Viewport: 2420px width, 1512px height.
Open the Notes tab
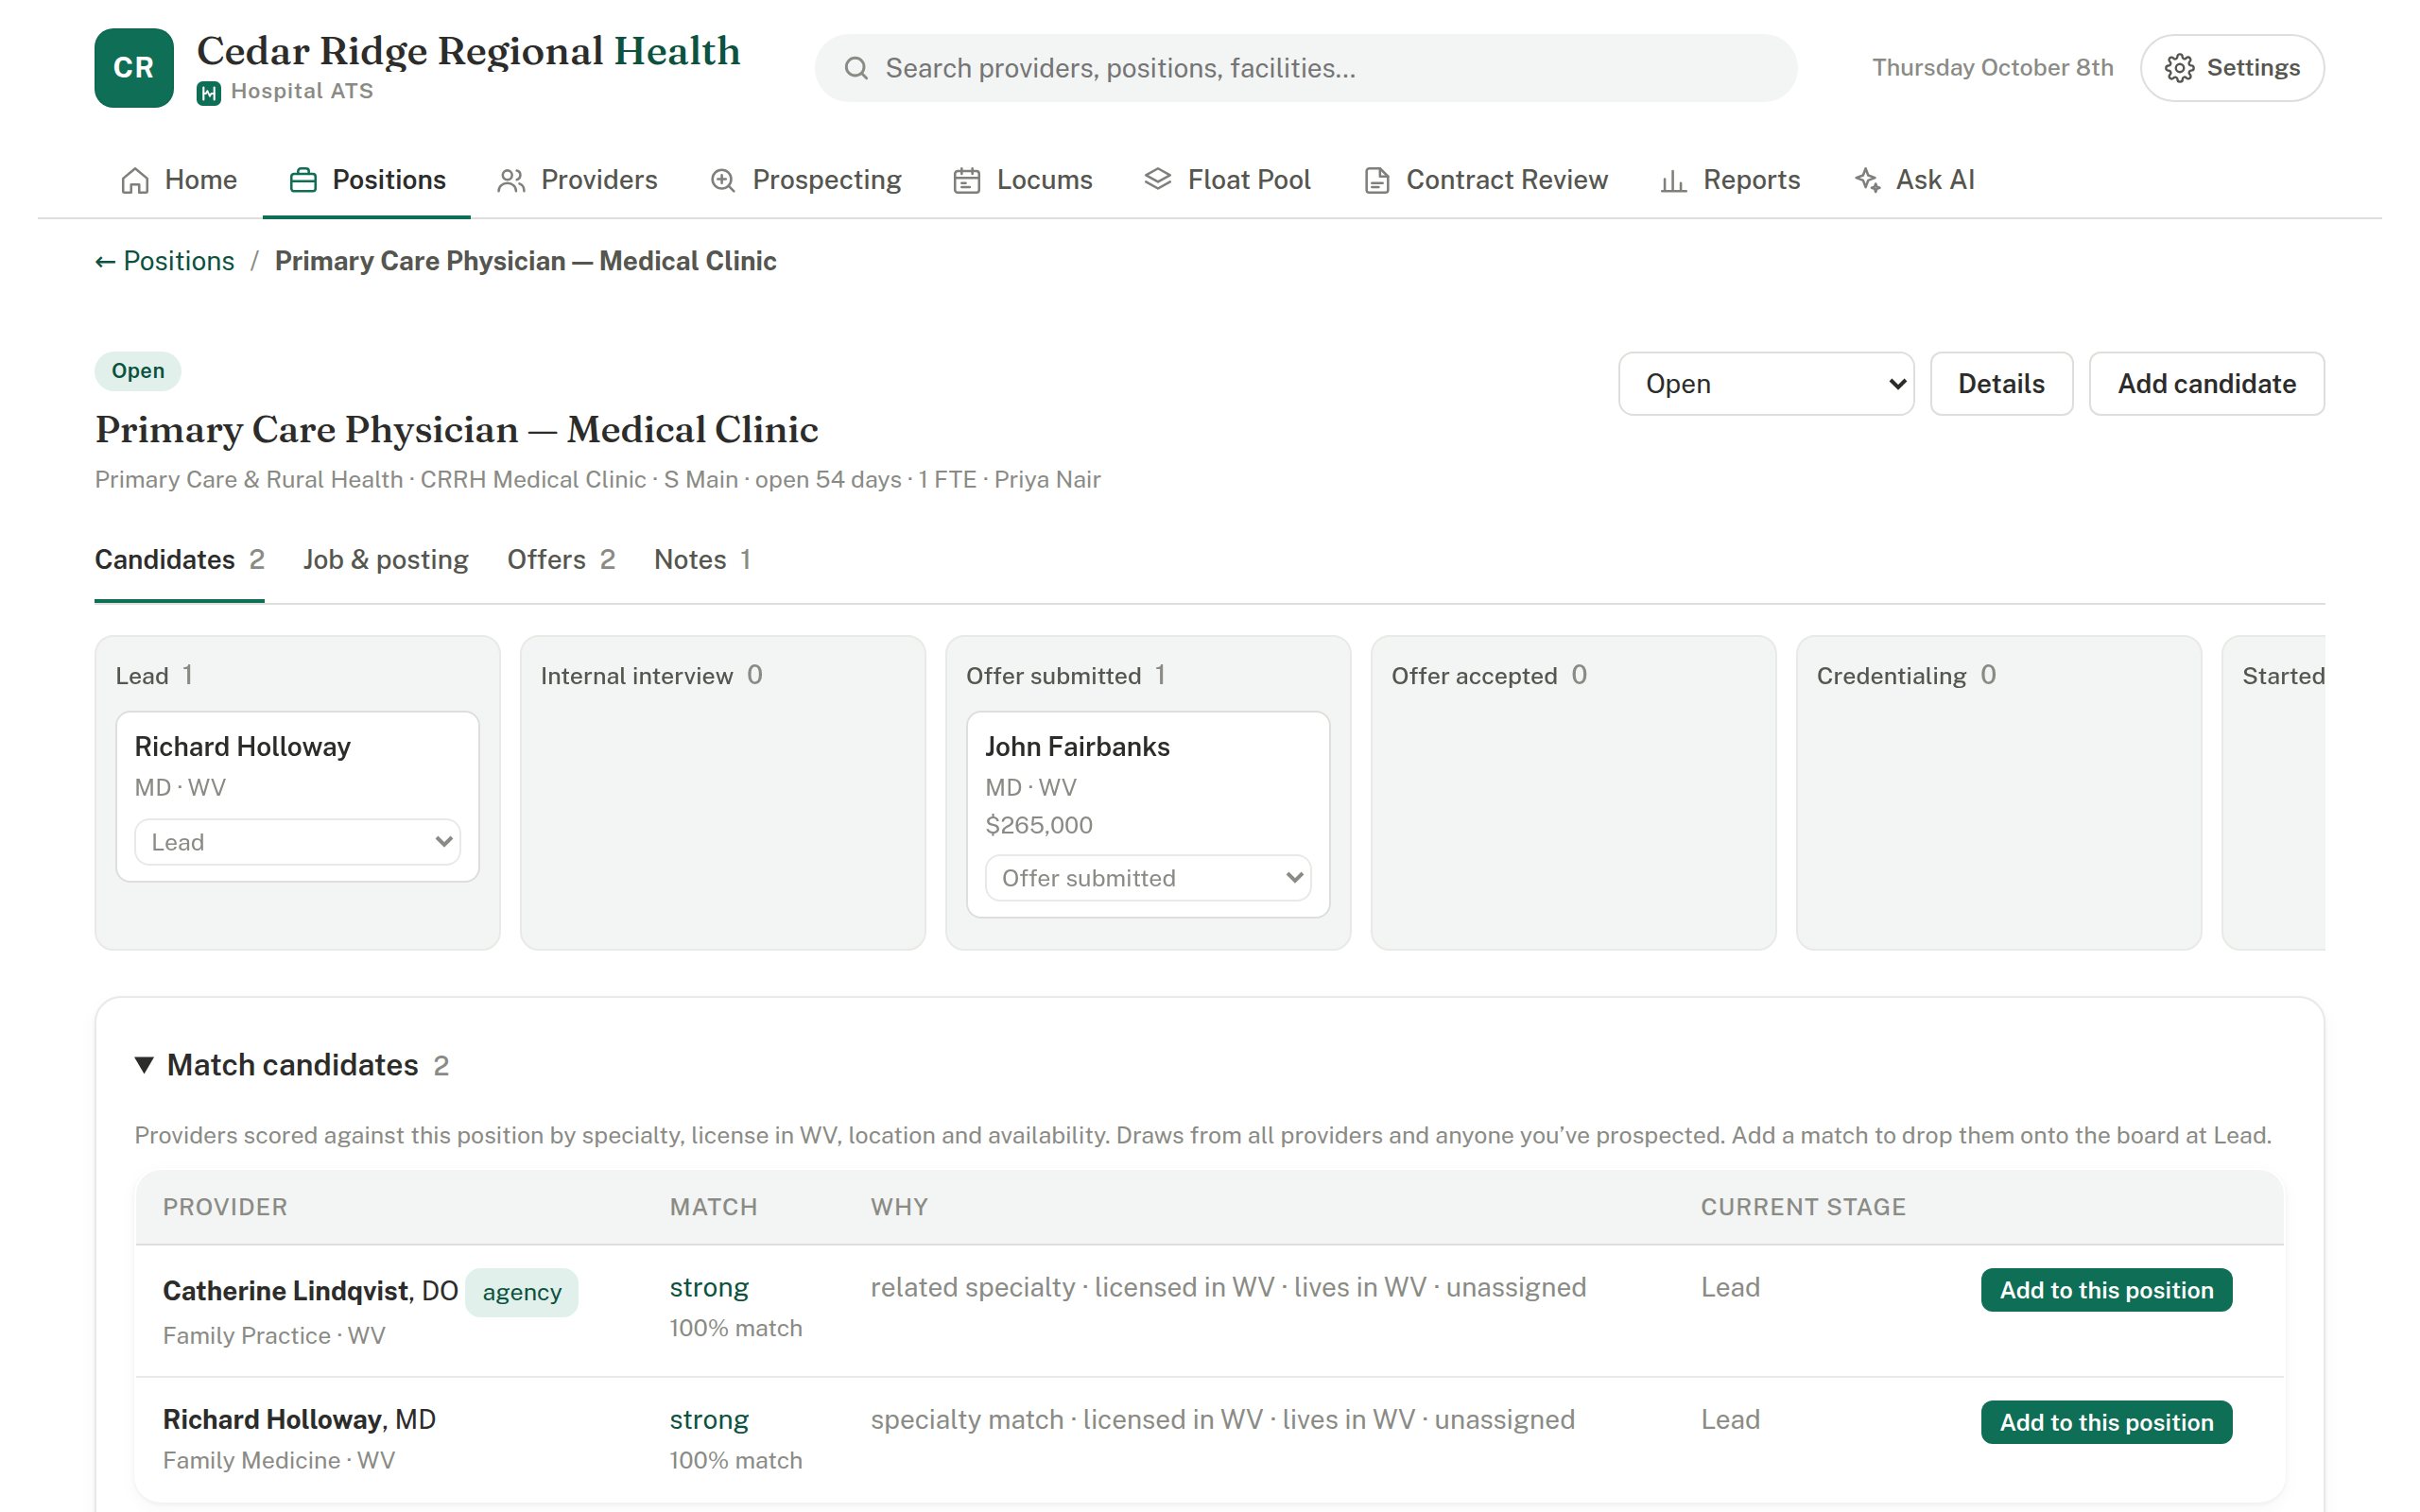tap(702, 559)
